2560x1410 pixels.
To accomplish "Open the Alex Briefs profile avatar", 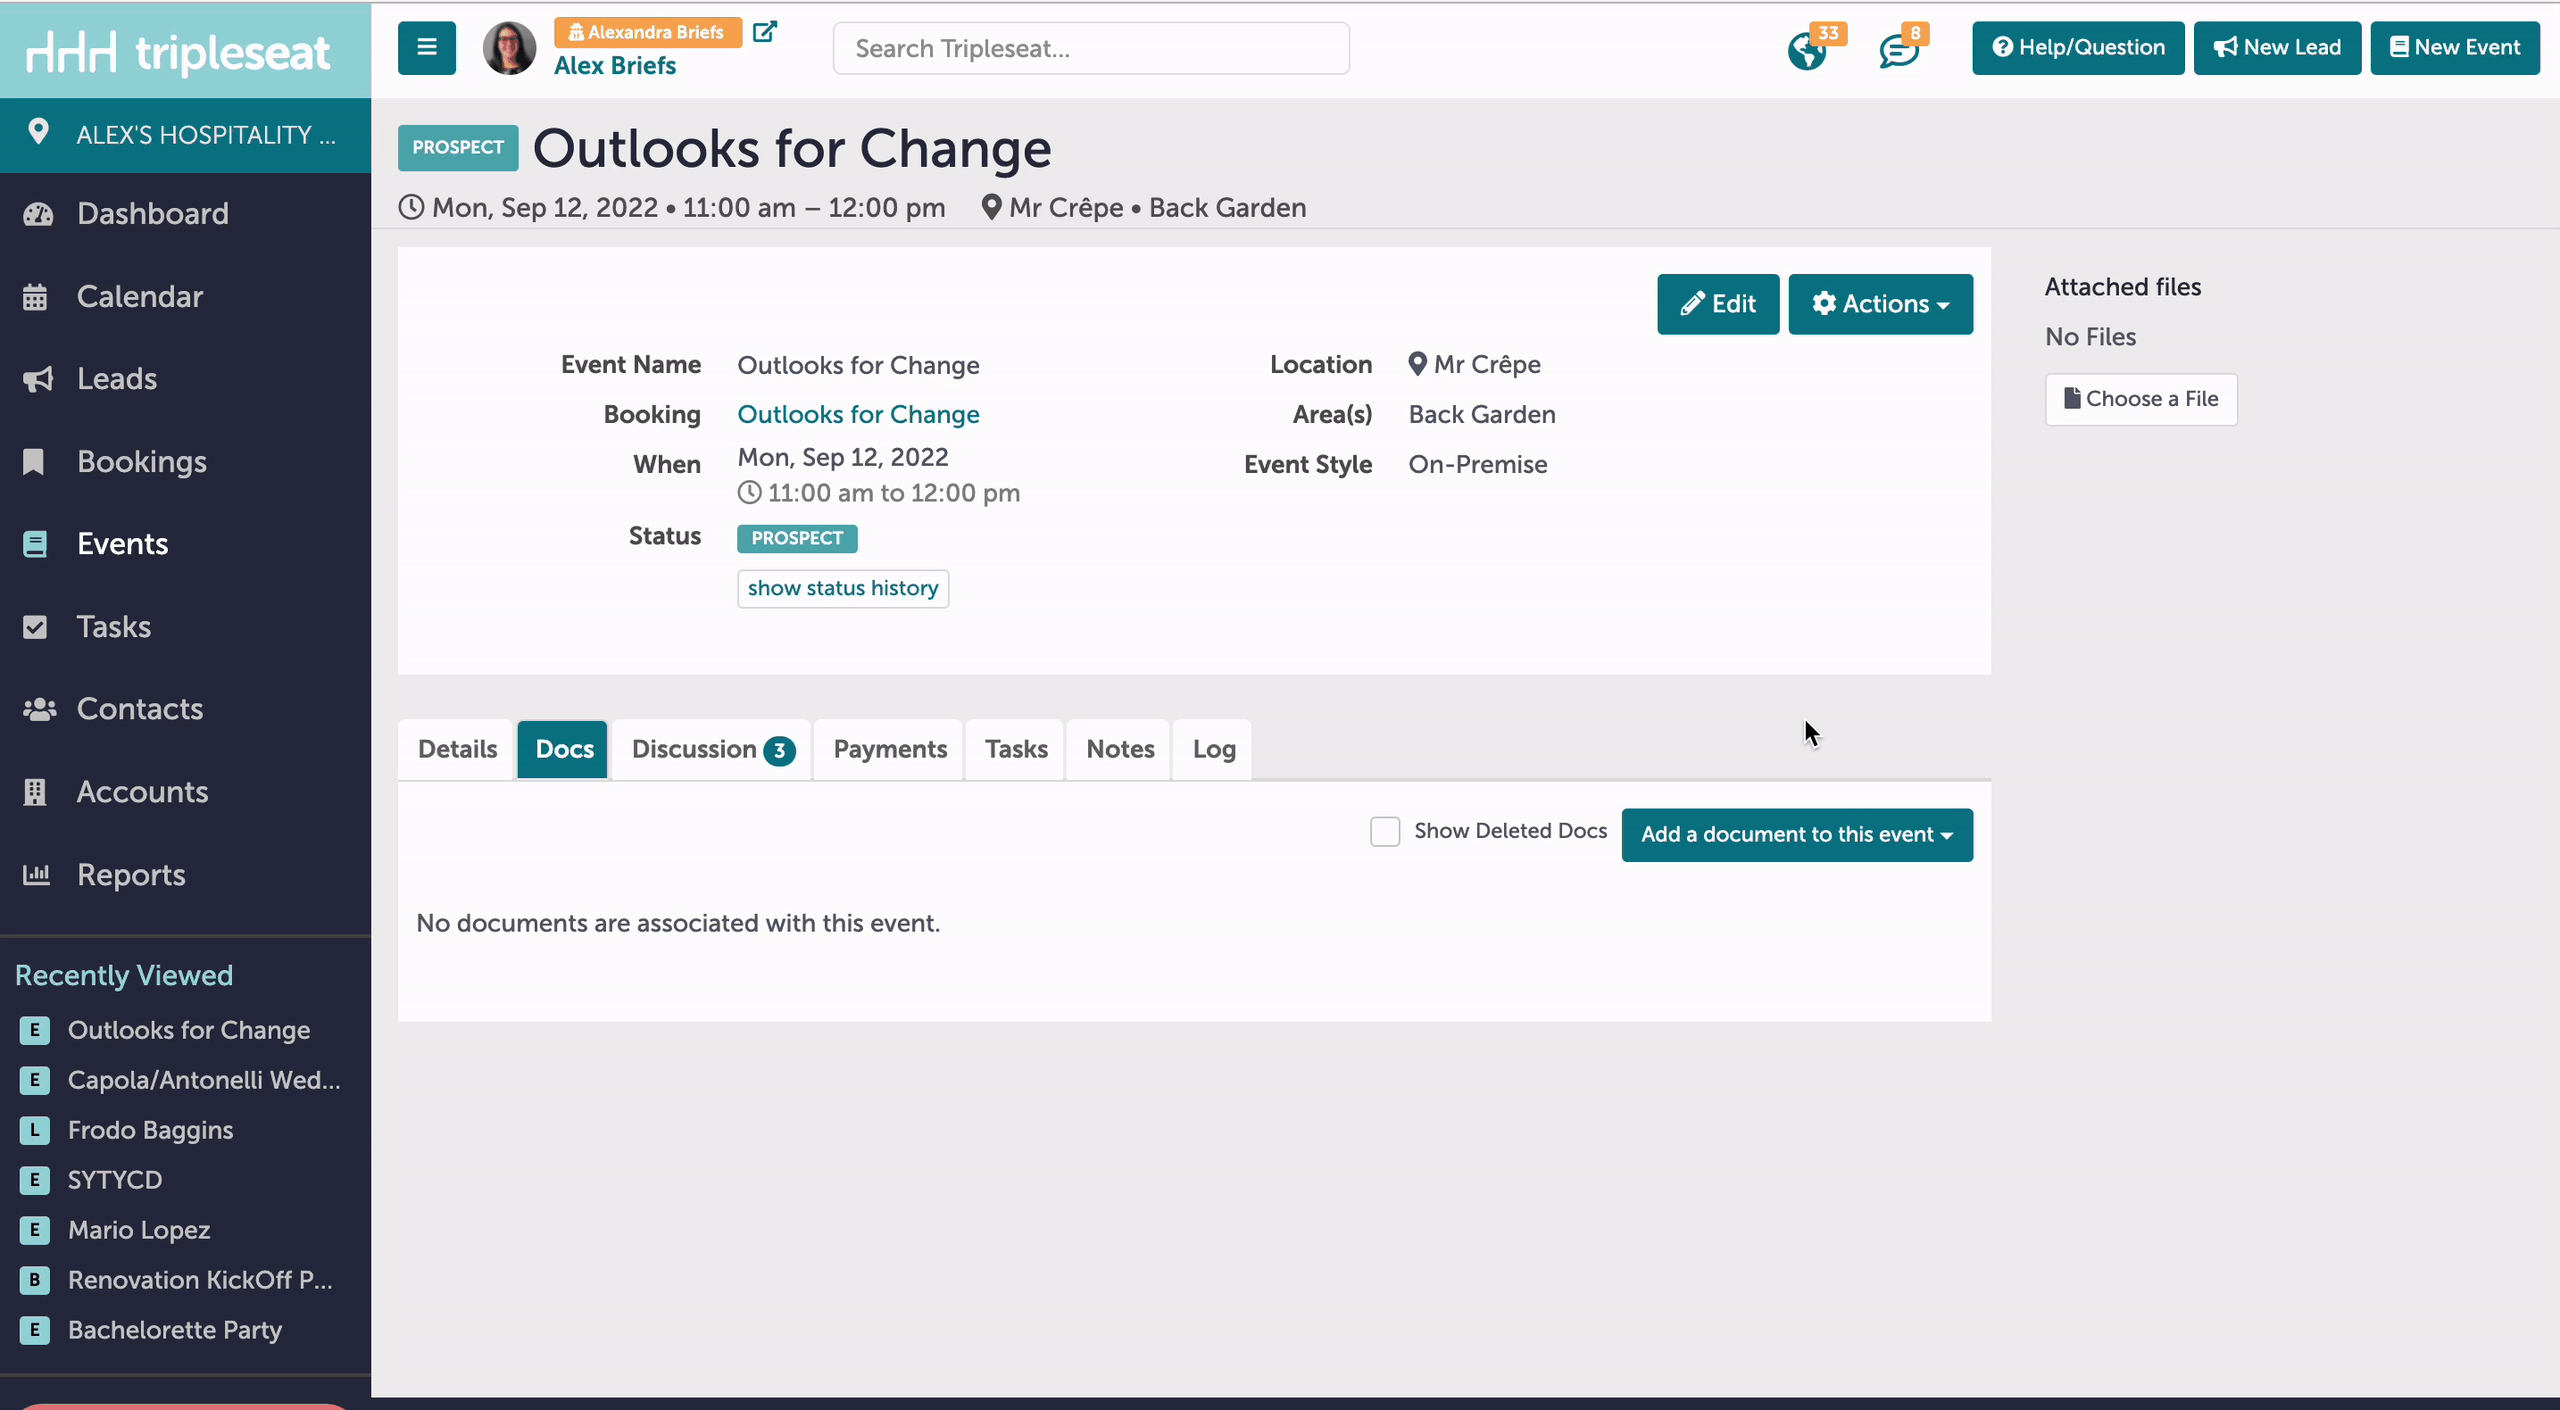I will (509, 48).
